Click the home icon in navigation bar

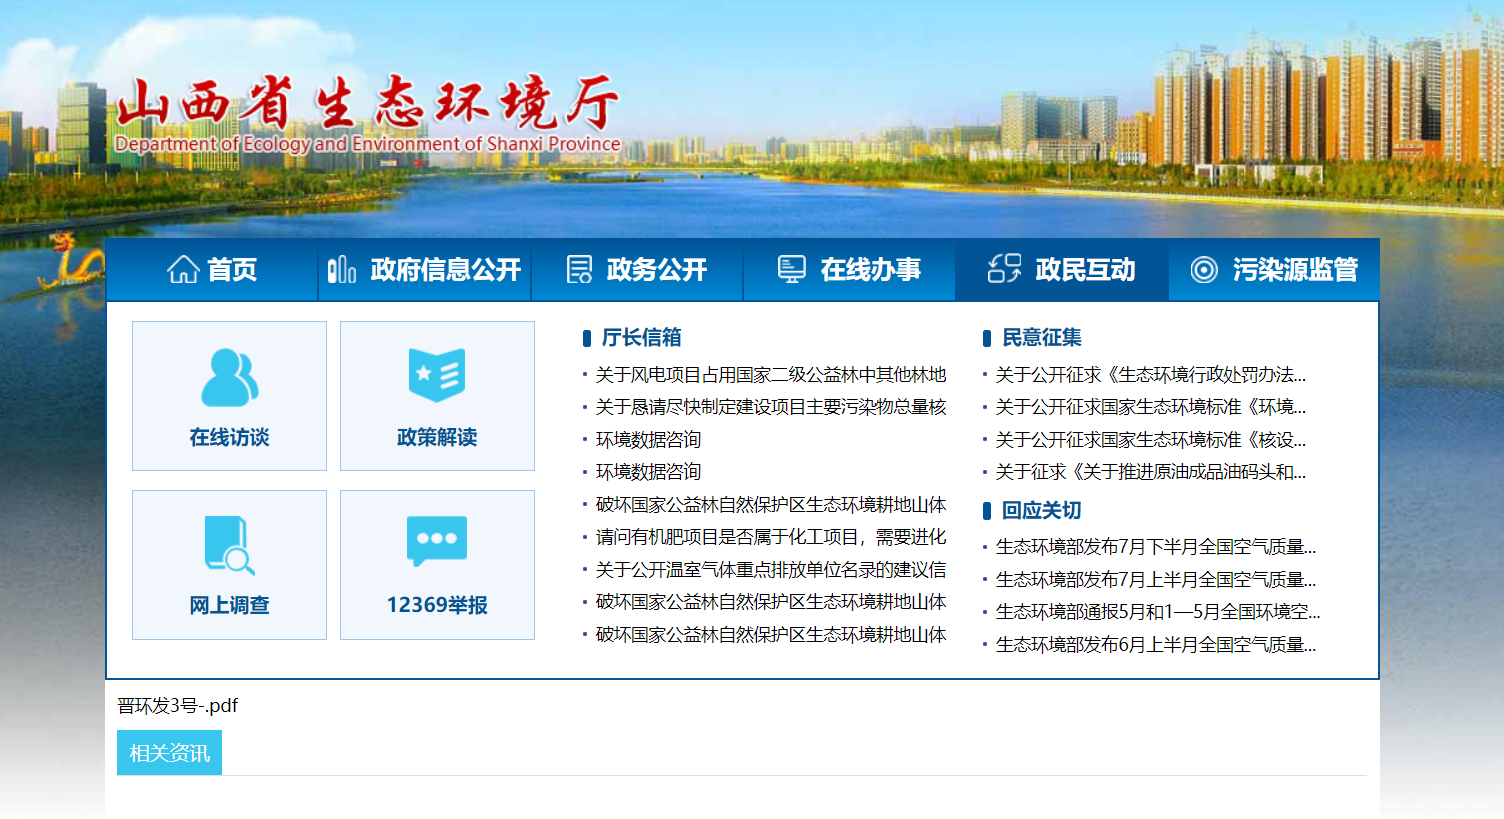183,269
